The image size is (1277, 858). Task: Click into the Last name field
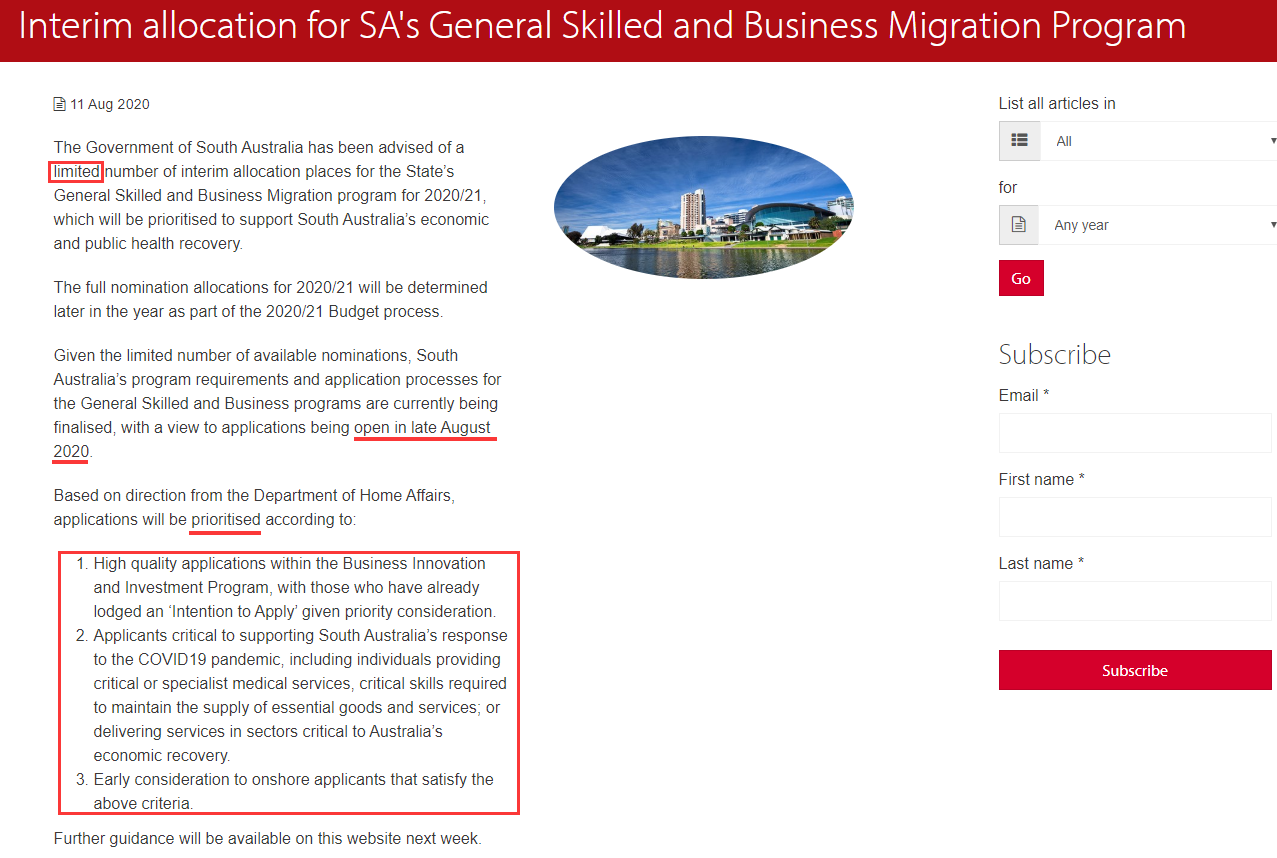1134,601
